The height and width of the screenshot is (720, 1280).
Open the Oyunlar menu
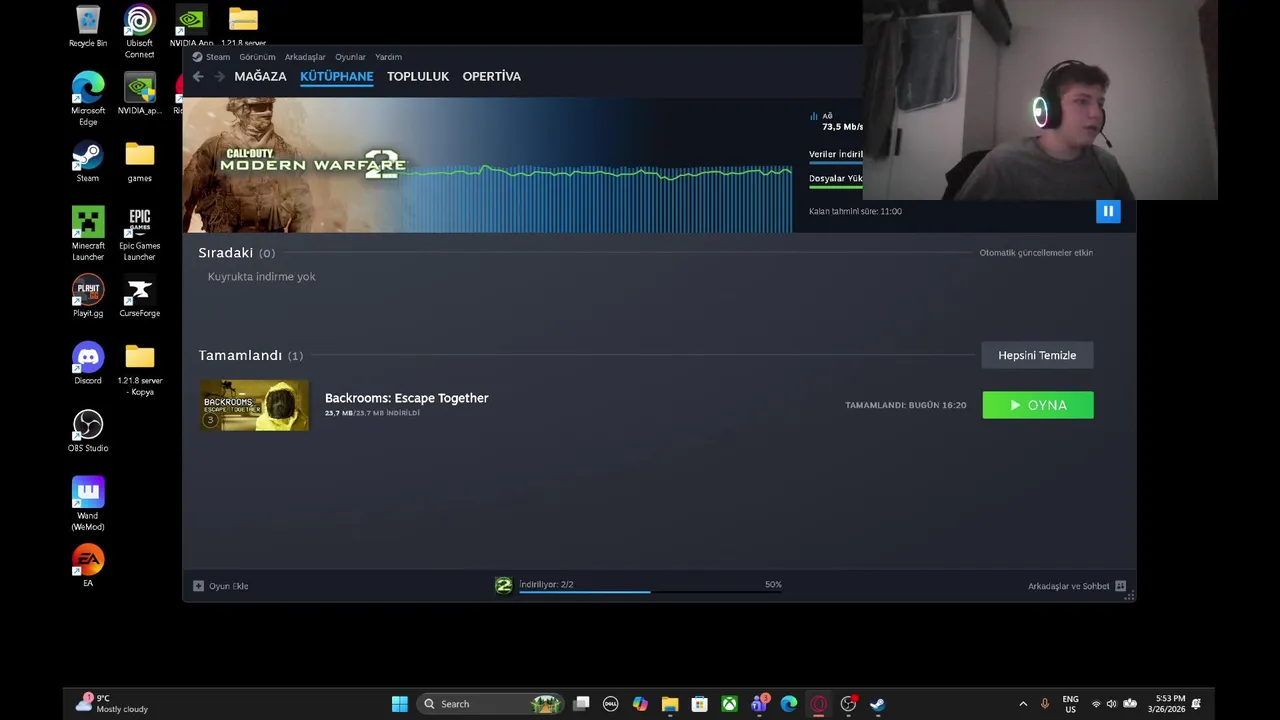pyautogui.click(x=350, y=57)
